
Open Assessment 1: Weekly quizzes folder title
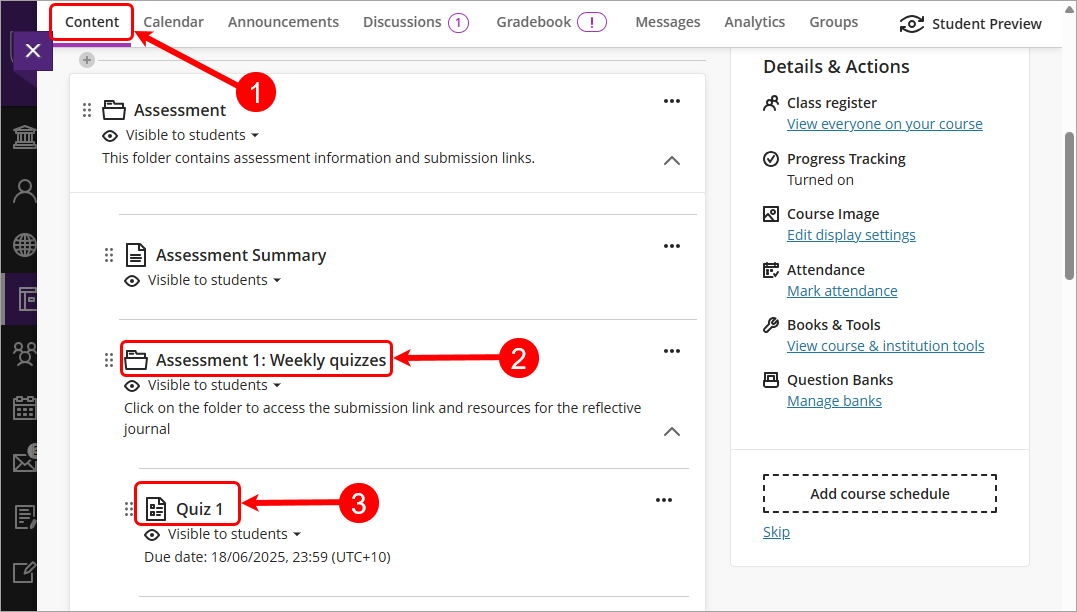[271, 360]
